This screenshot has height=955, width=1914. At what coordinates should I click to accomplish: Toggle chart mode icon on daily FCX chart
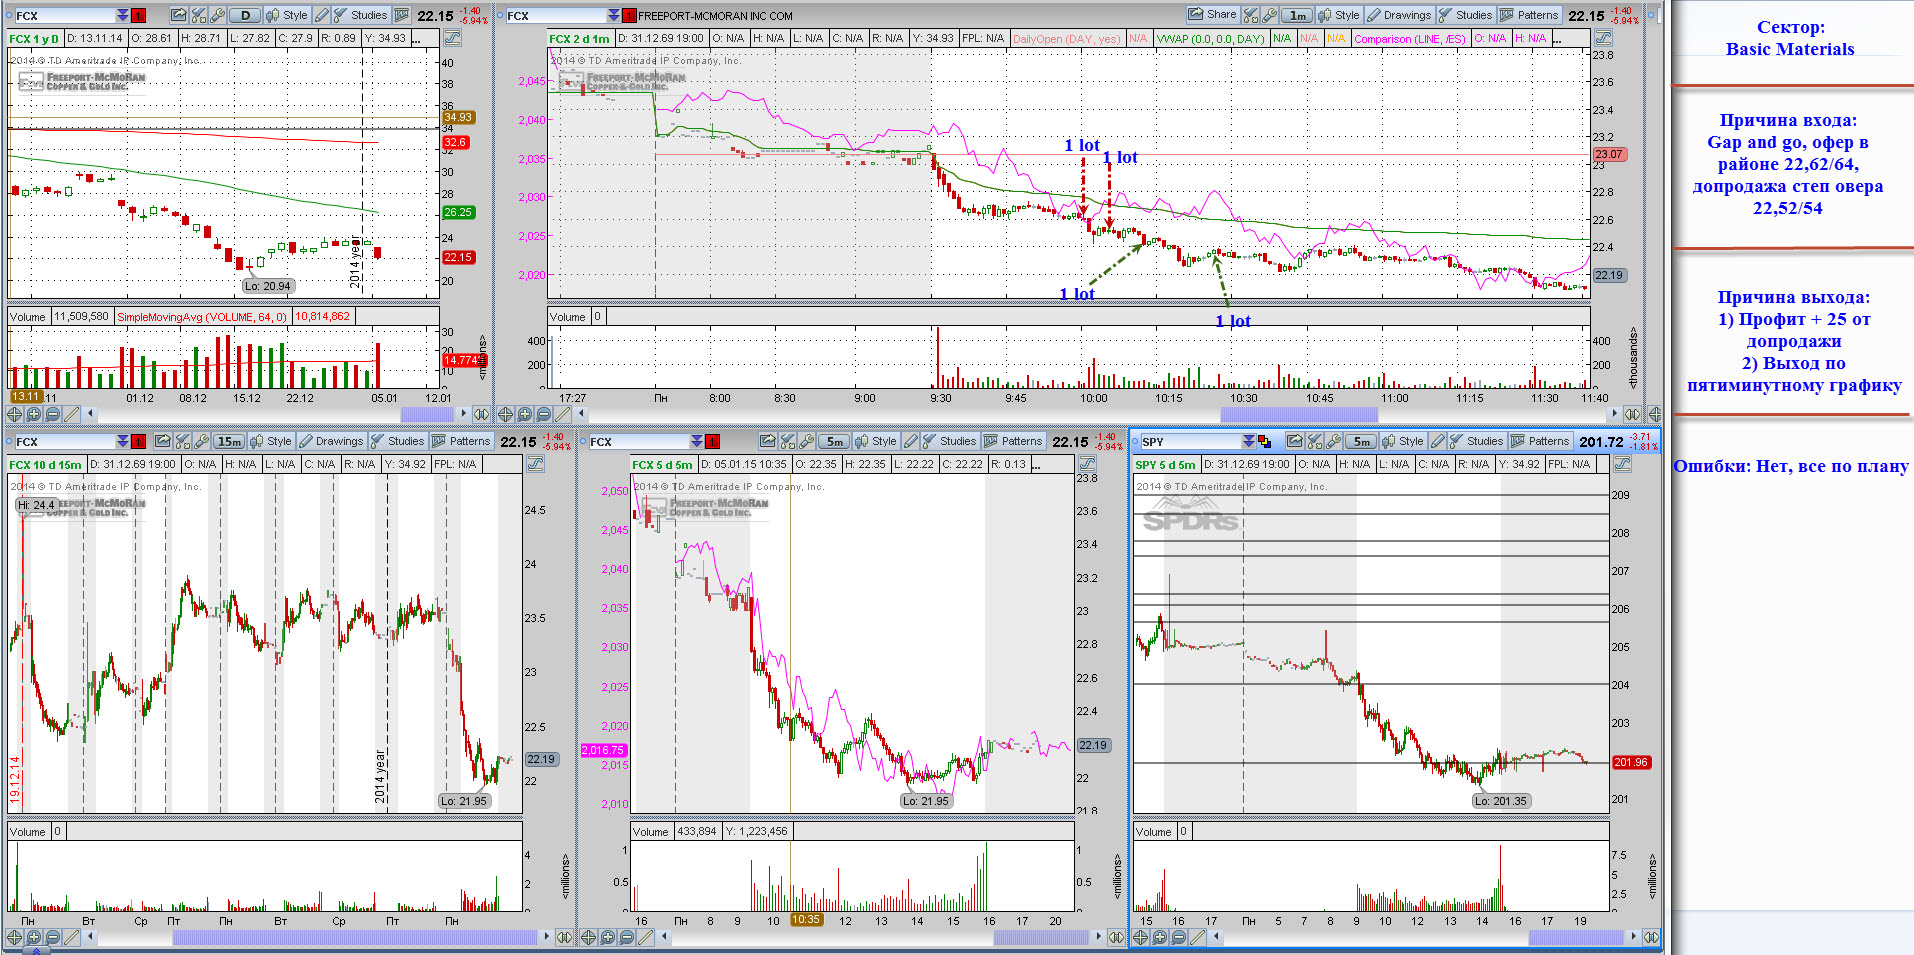pyautogui.click(x=452, y=38)
